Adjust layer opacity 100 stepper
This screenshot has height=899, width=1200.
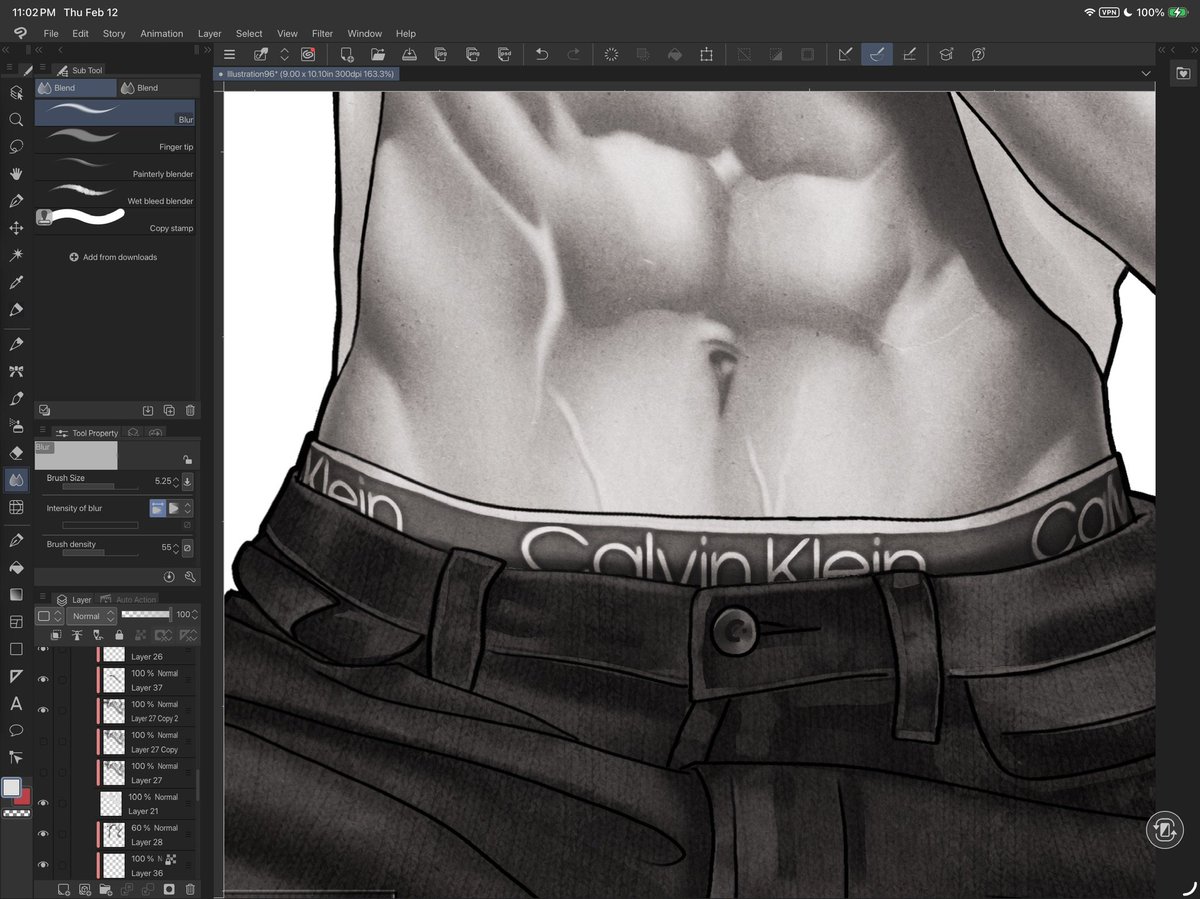point(196,615)
